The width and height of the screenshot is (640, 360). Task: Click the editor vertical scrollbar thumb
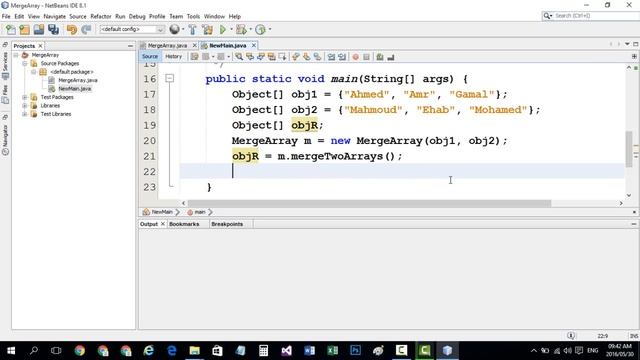(629, 149)
